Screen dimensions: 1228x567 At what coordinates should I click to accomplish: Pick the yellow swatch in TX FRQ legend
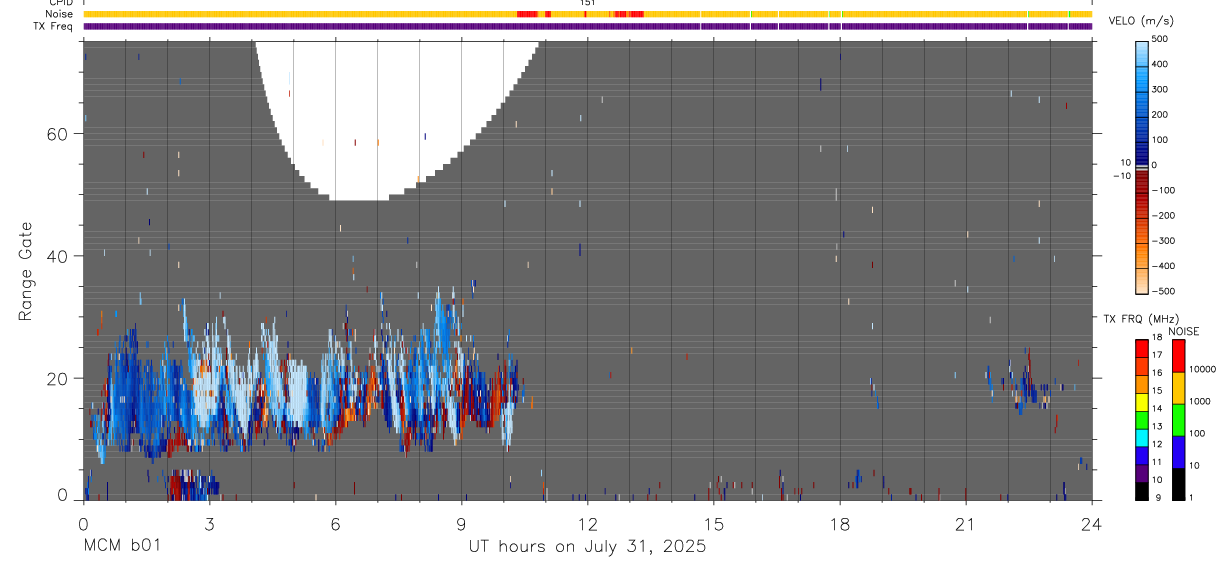1142,400
